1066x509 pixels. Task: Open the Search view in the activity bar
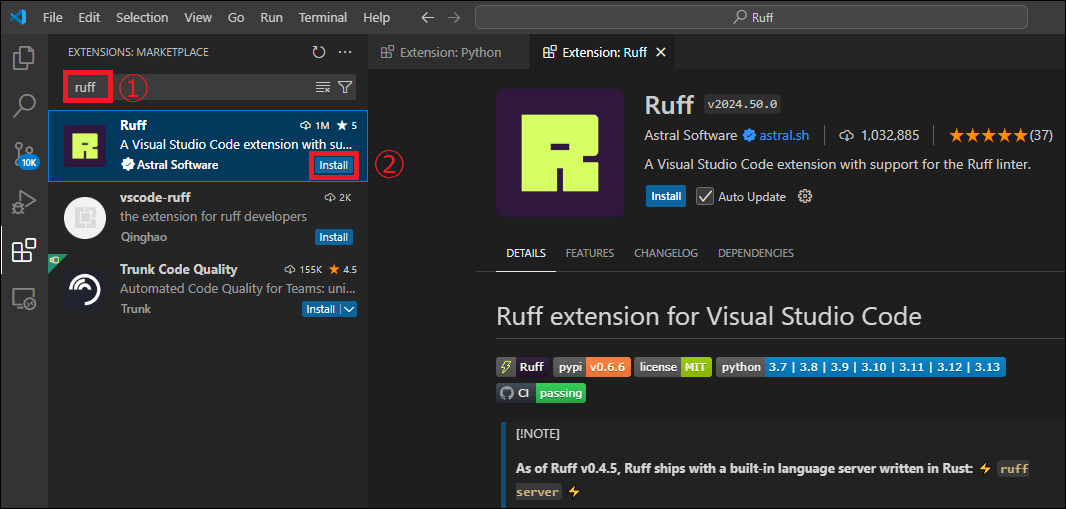click(x=24, y=105)
